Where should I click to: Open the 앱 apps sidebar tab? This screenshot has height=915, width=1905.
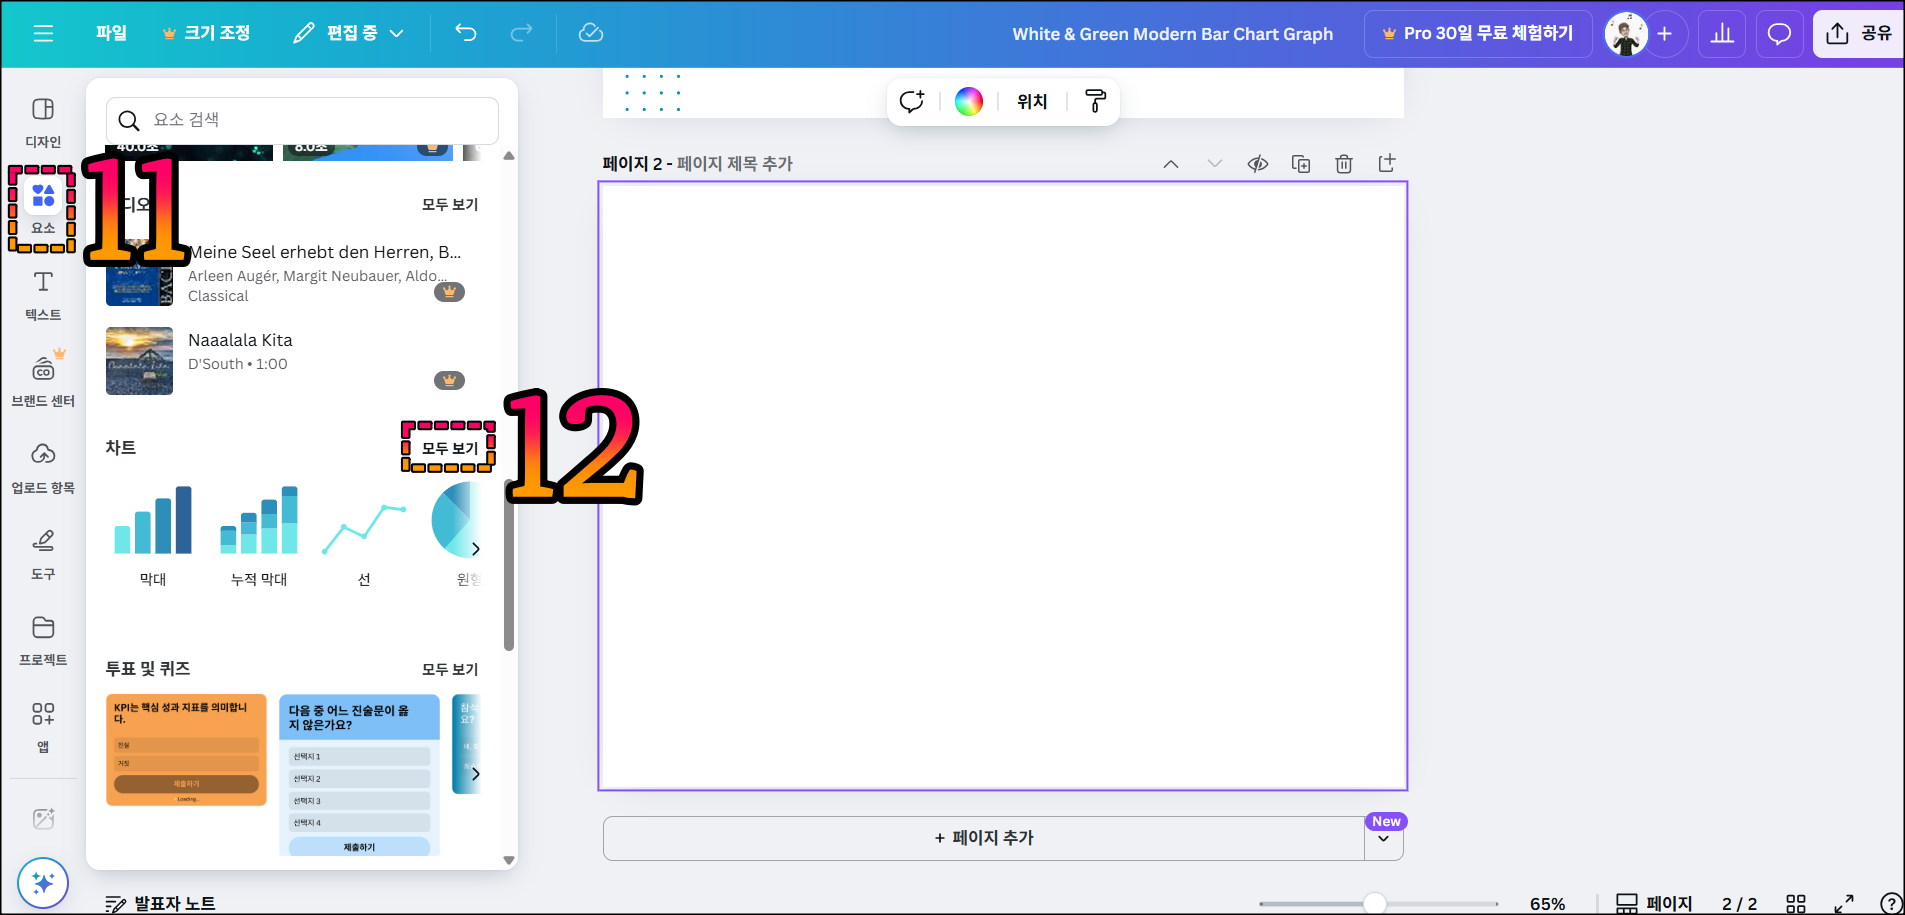[x=43, y=727]
